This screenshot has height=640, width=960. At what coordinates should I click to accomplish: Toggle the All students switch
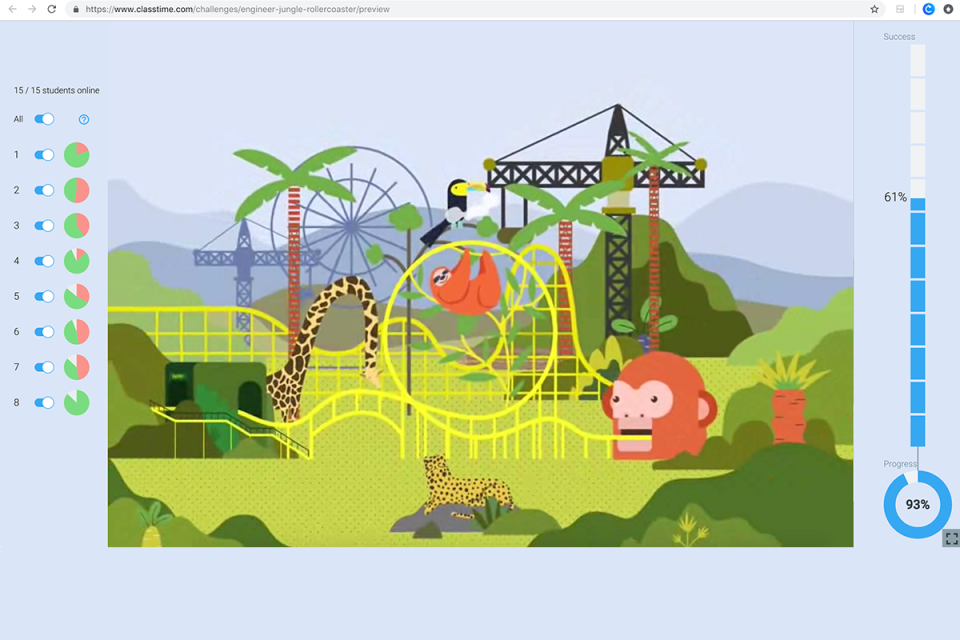coord(44,119)
